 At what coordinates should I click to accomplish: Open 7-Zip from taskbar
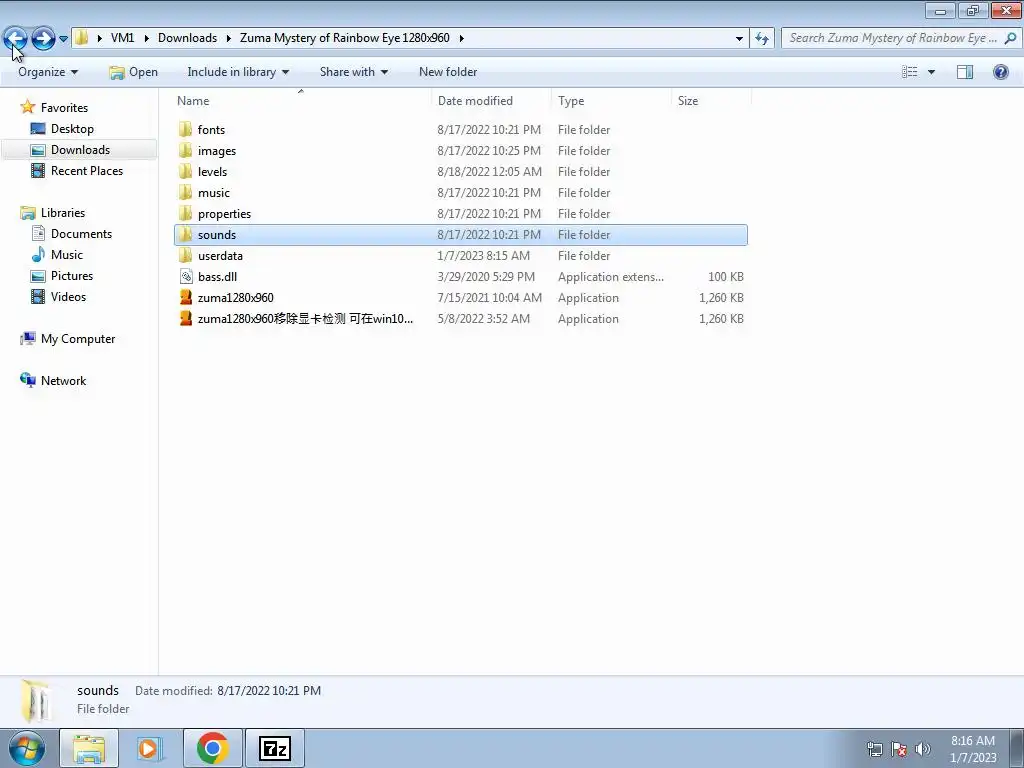(274, 749)
